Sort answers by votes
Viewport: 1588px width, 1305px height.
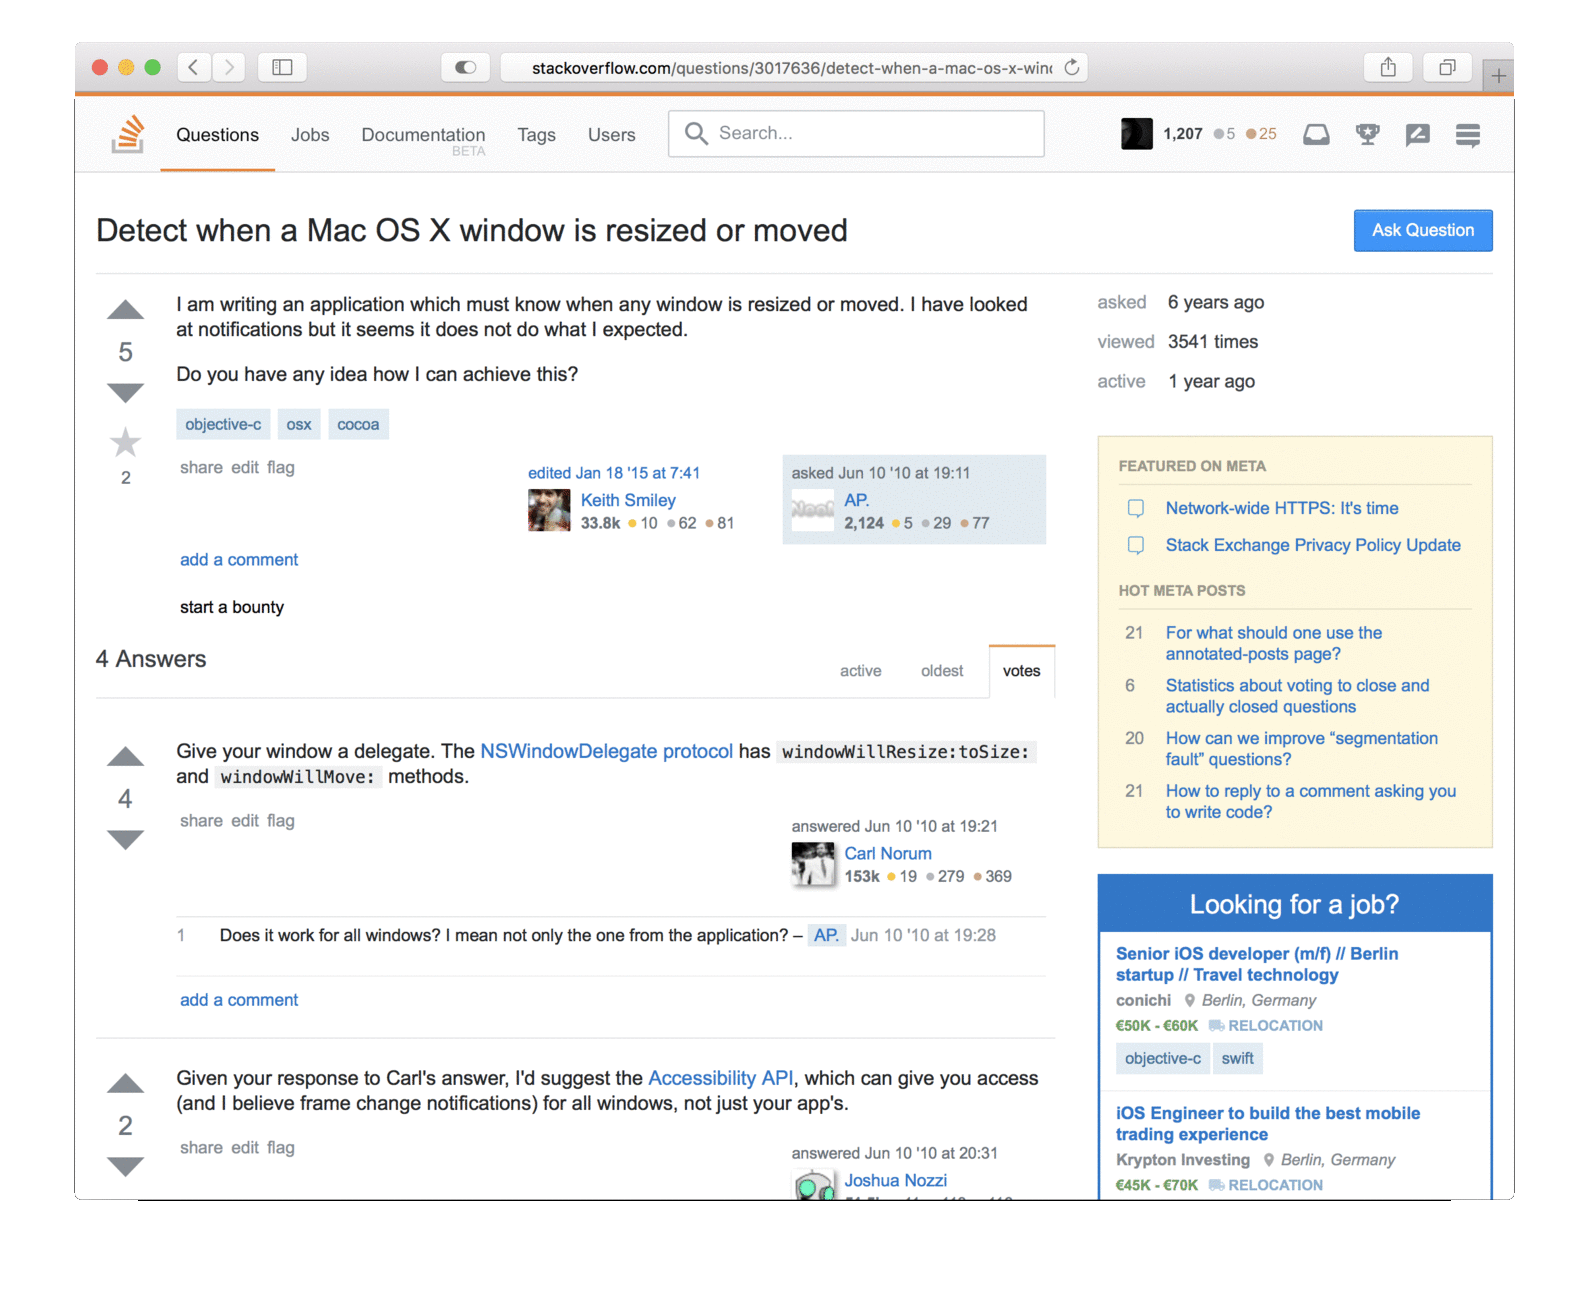1021,671
